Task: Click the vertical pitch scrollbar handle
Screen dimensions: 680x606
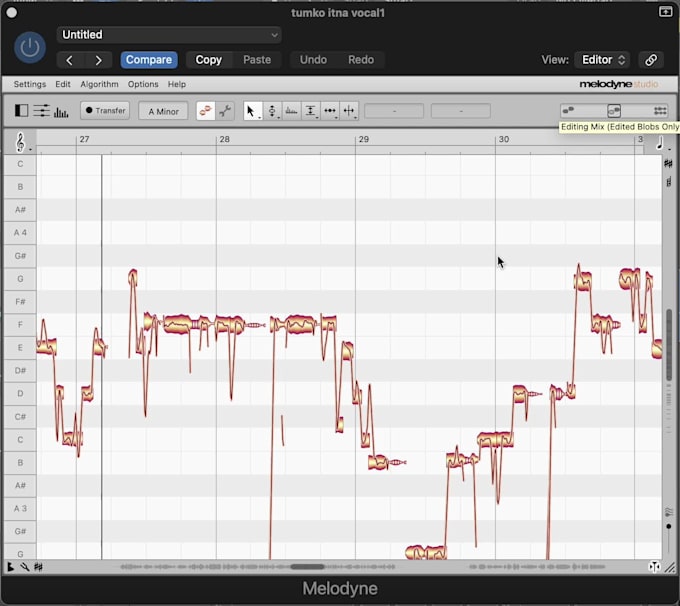Action: (x=669, y=345)
